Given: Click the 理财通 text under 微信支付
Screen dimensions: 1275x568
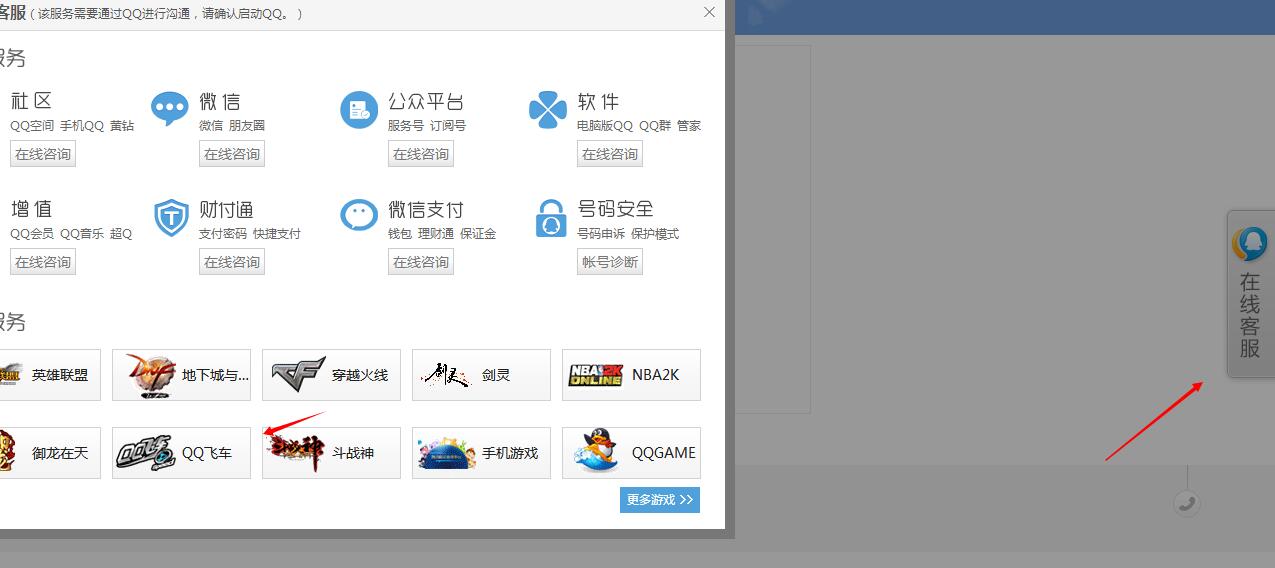Looking at the screenshot, I should (436, 234).
